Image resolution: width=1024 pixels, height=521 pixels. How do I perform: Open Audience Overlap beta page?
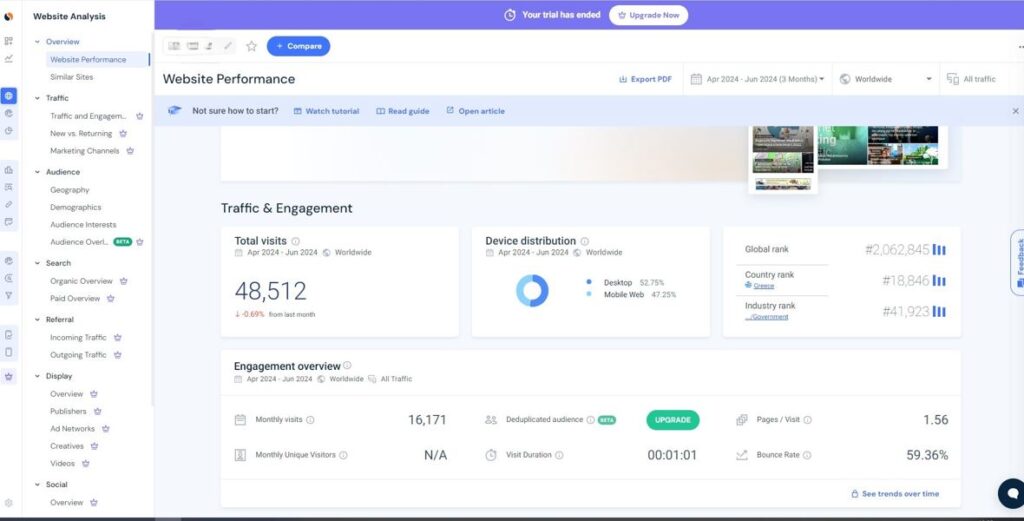80,242
